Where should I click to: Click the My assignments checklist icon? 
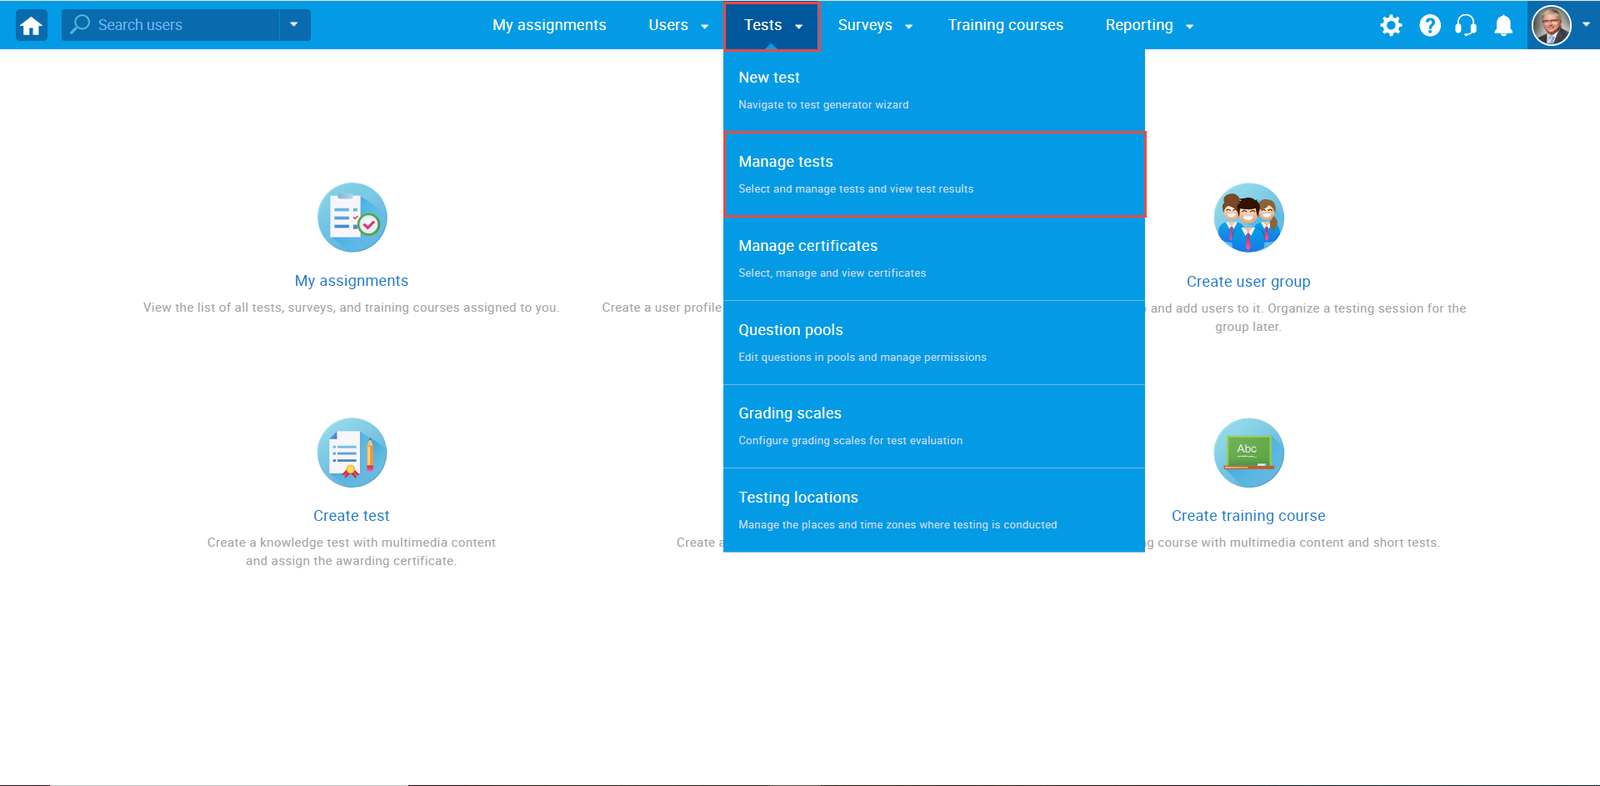point(351,218)
